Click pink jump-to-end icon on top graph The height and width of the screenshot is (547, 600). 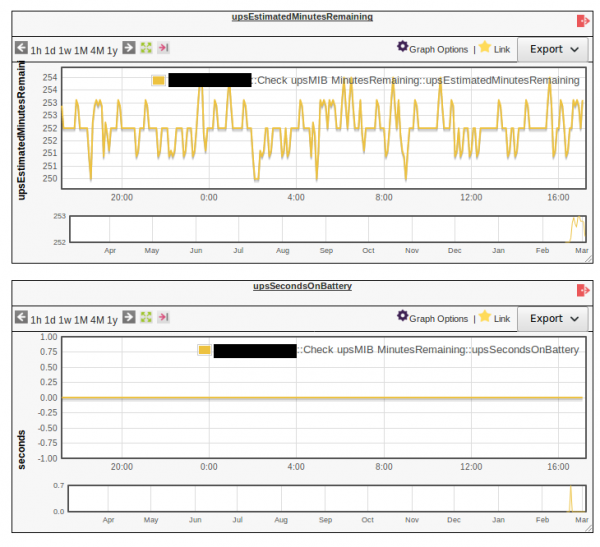point(164,48)
